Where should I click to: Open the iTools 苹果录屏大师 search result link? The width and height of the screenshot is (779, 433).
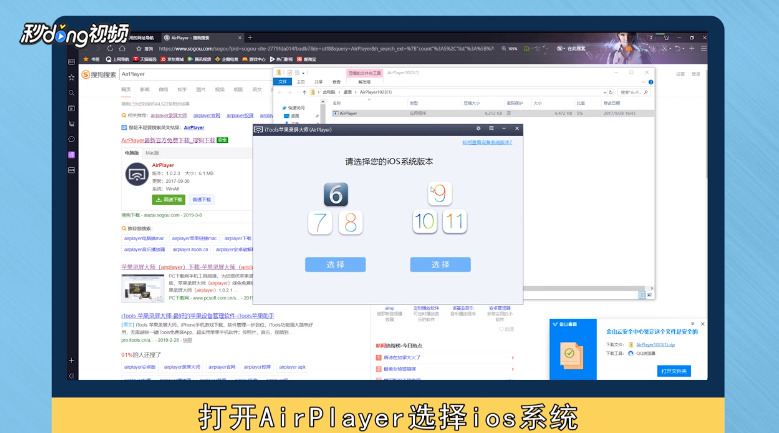(x=198, y=316)
